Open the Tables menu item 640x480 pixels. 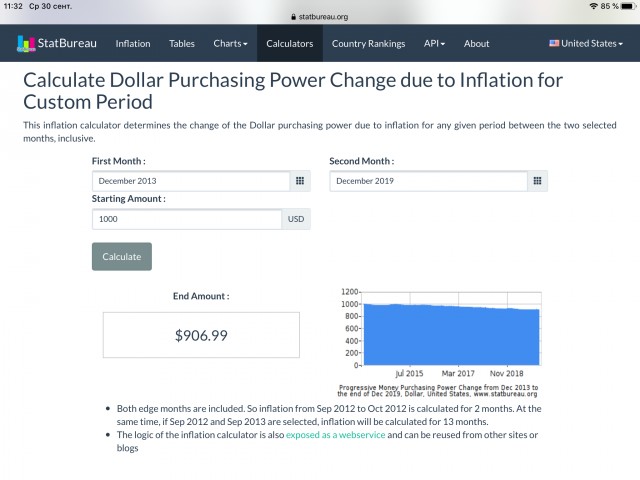click(x=182, y=43)
